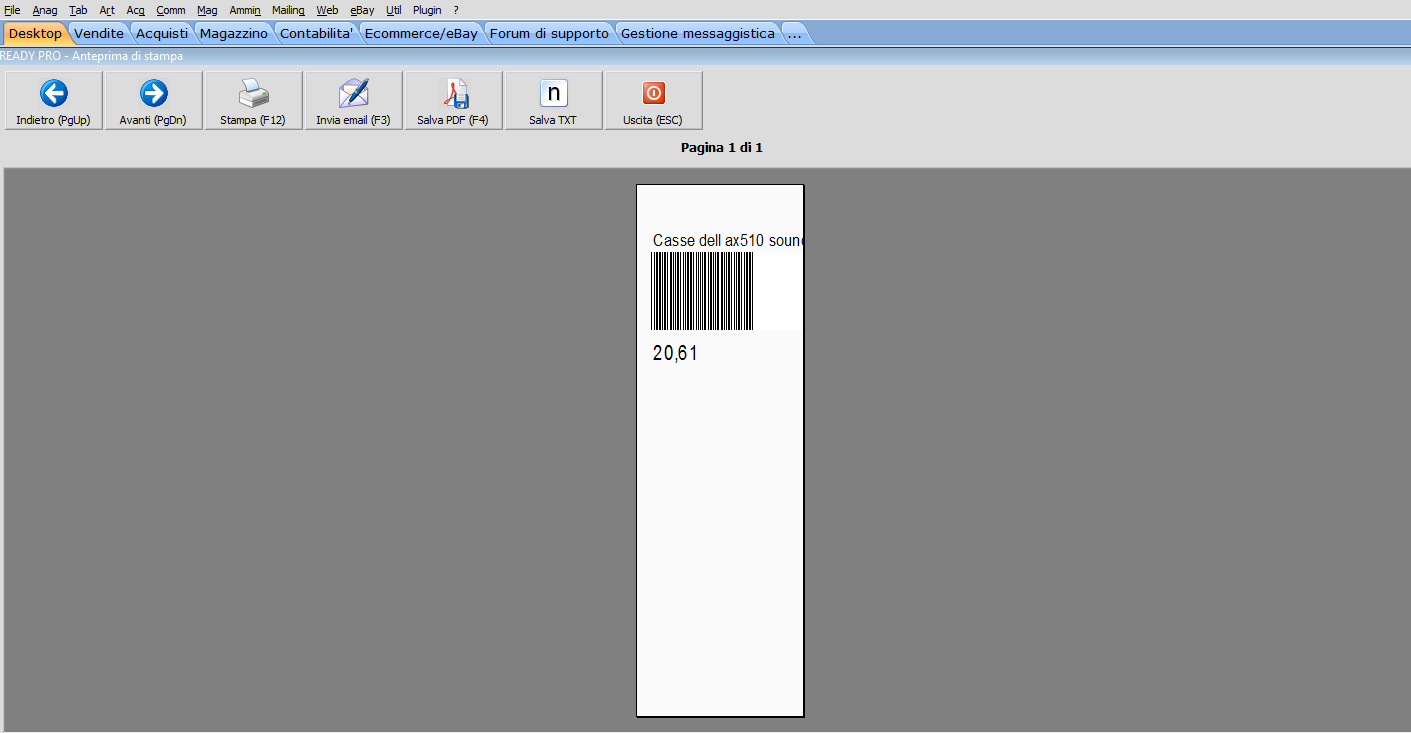Open the Ammin menu

click(245, 10)
